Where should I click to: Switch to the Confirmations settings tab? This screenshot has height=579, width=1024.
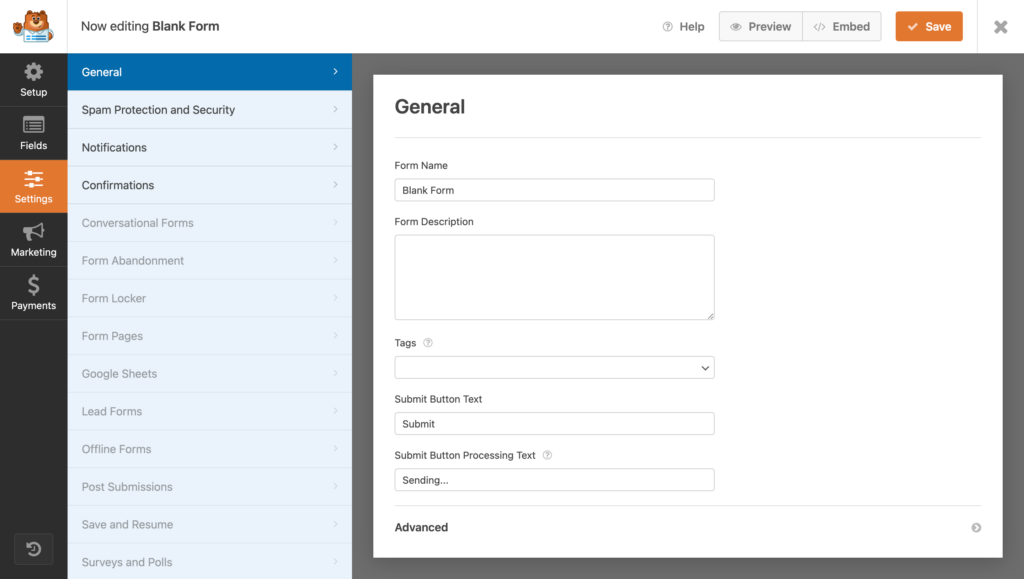click(209, 185)
